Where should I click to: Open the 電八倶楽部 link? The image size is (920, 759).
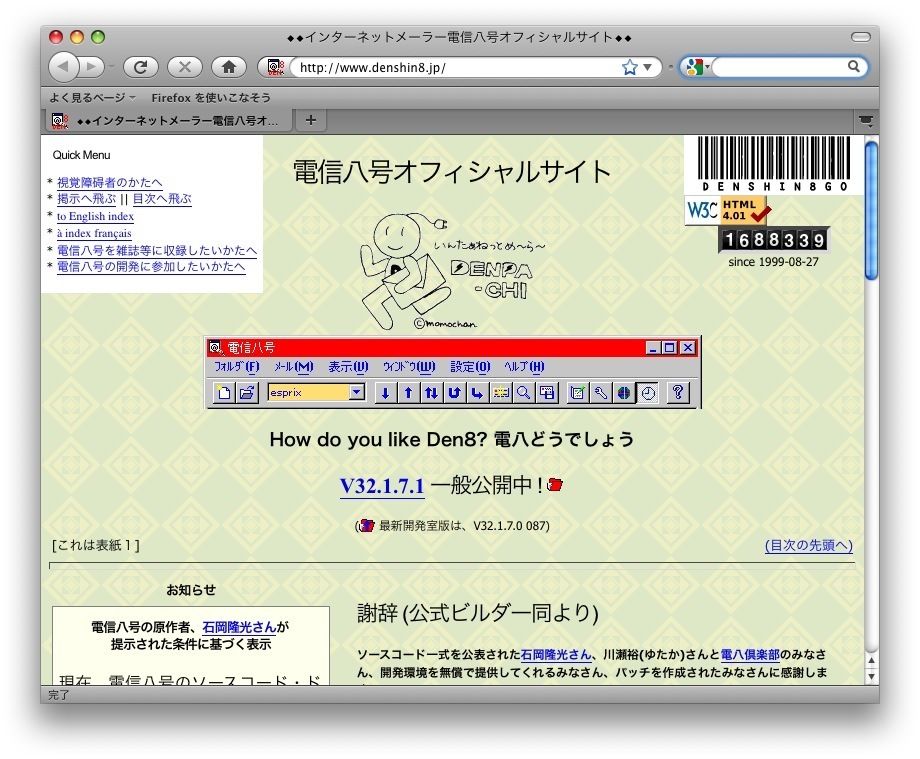[x=750, y=655]
